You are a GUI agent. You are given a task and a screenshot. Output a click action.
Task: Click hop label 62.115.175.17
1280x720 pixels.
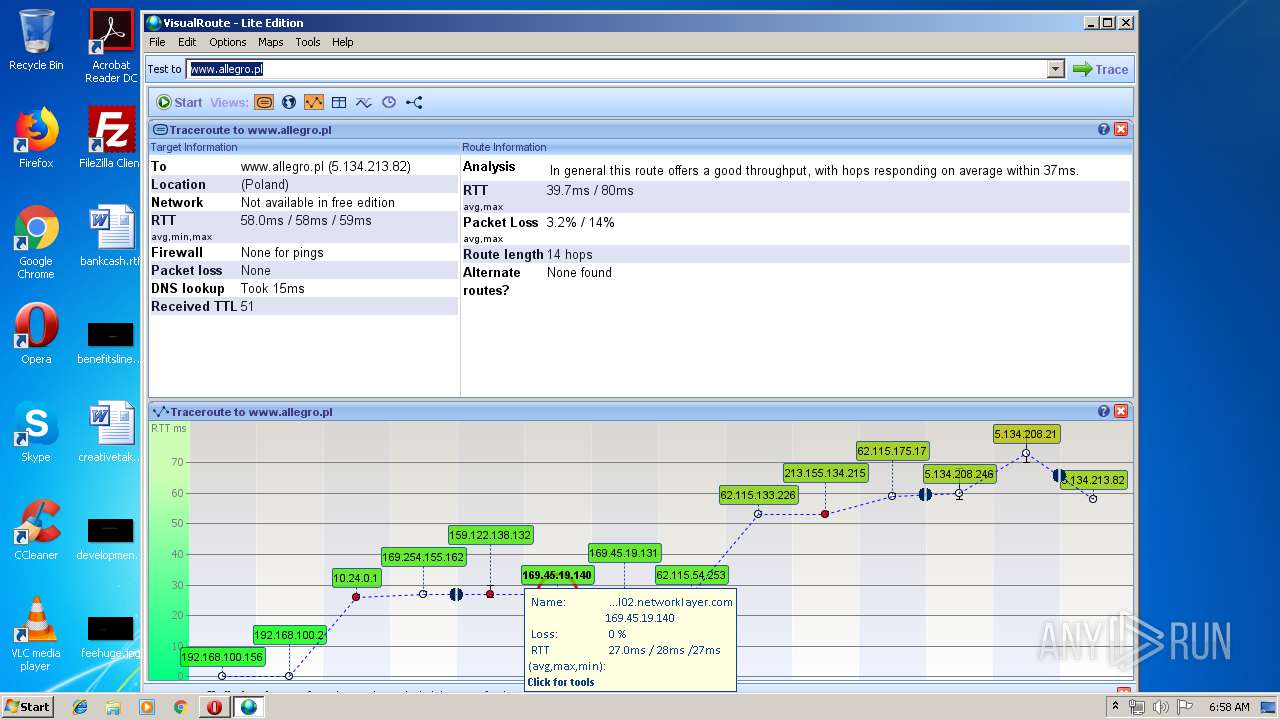coord(892,451)
